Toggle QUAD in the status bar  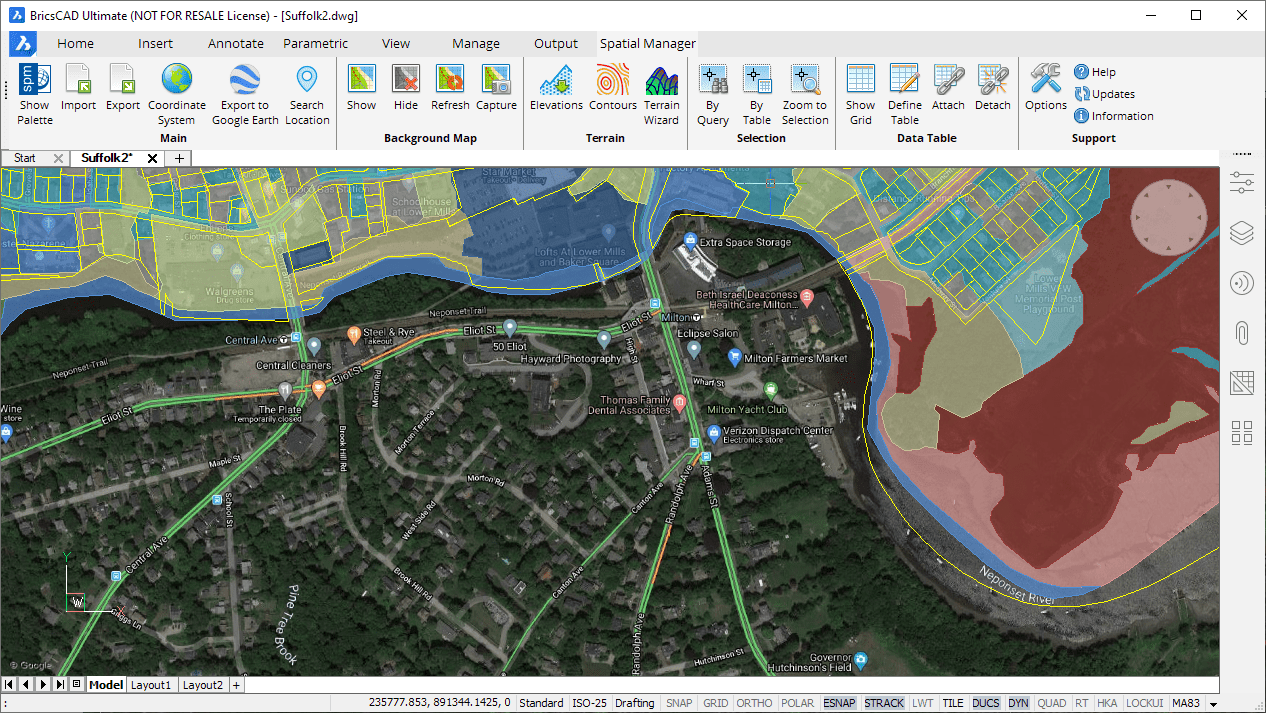point(1051,703)
